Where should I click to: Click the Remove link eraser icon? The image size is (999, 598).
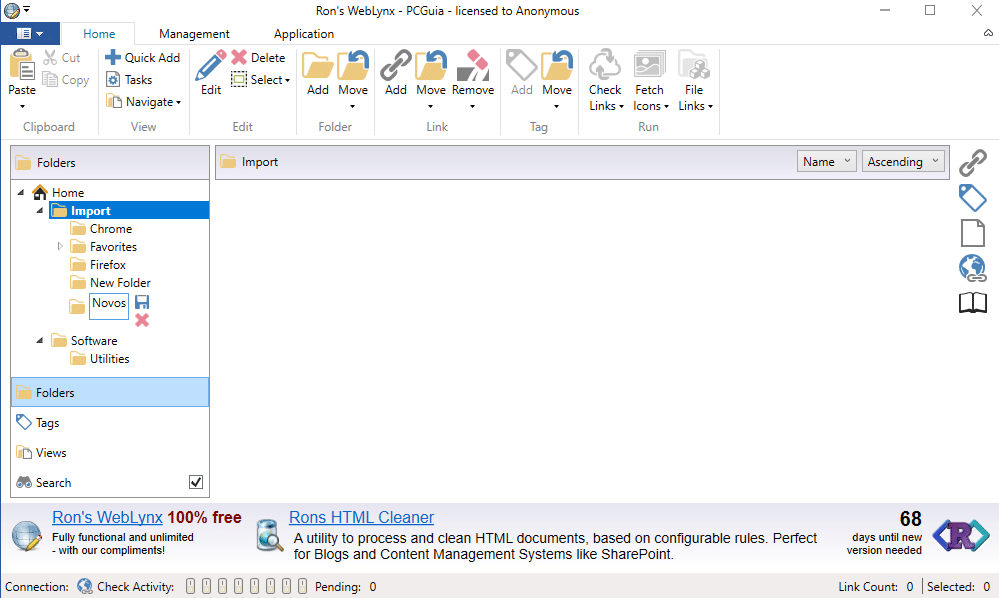(x=473, y=64)
